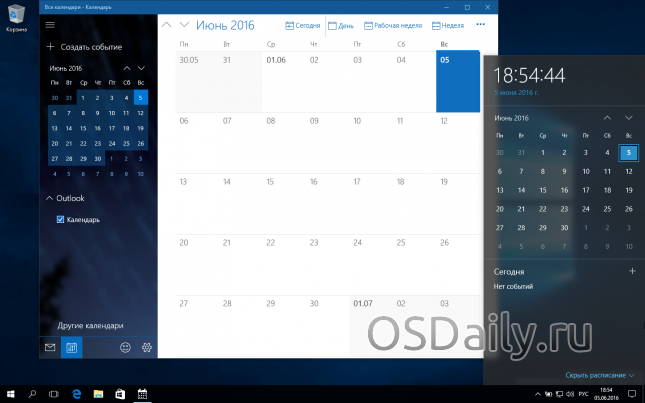Select the Рабочая неделя view
The height and width of the screenshot is (403, 645).
(394, 24)
